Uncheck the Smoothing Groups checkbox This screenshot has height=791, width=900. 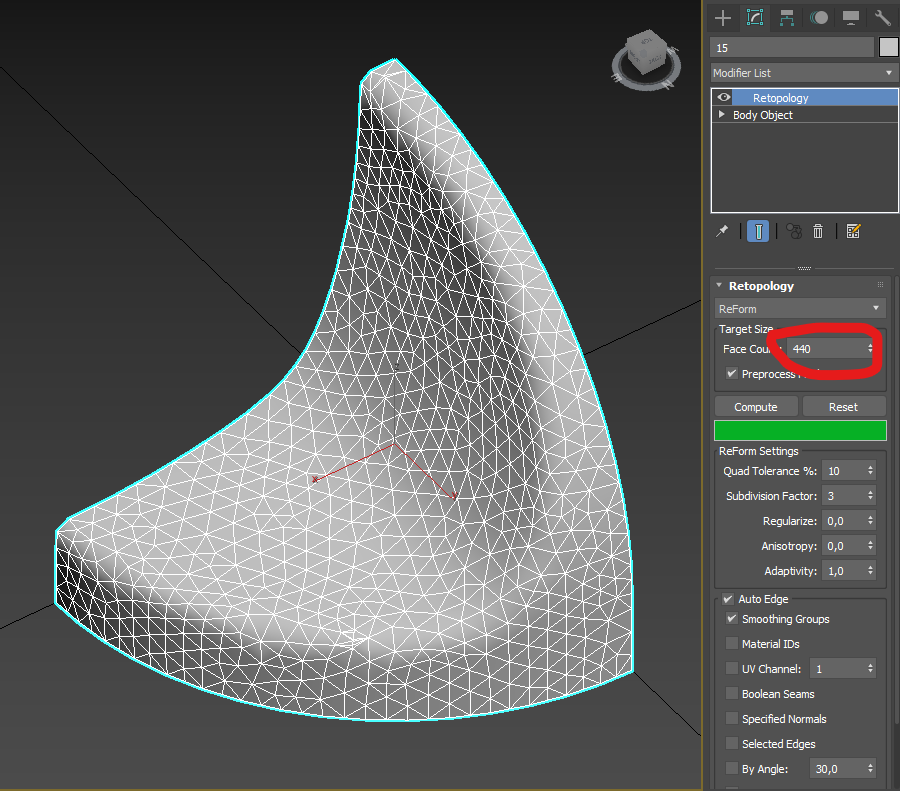[x=732, y=619]
